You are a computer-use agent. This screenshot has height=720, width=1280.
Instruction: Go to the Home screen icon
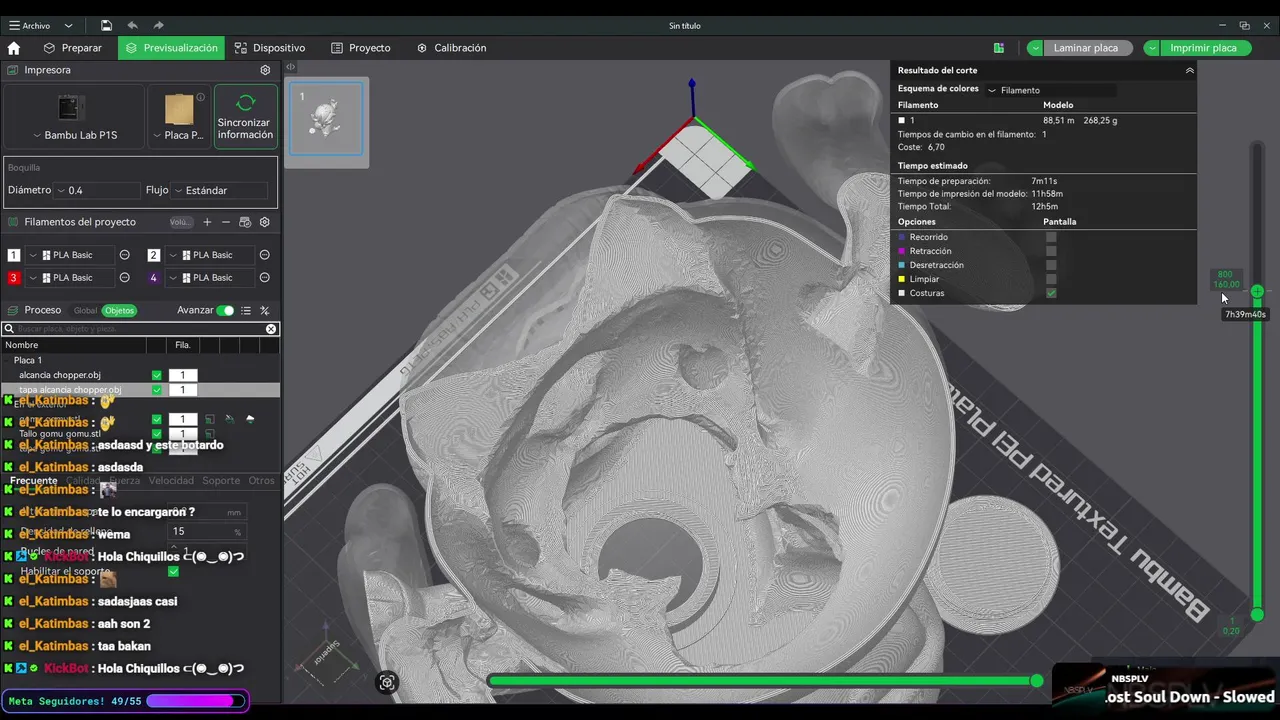(14, 48)
